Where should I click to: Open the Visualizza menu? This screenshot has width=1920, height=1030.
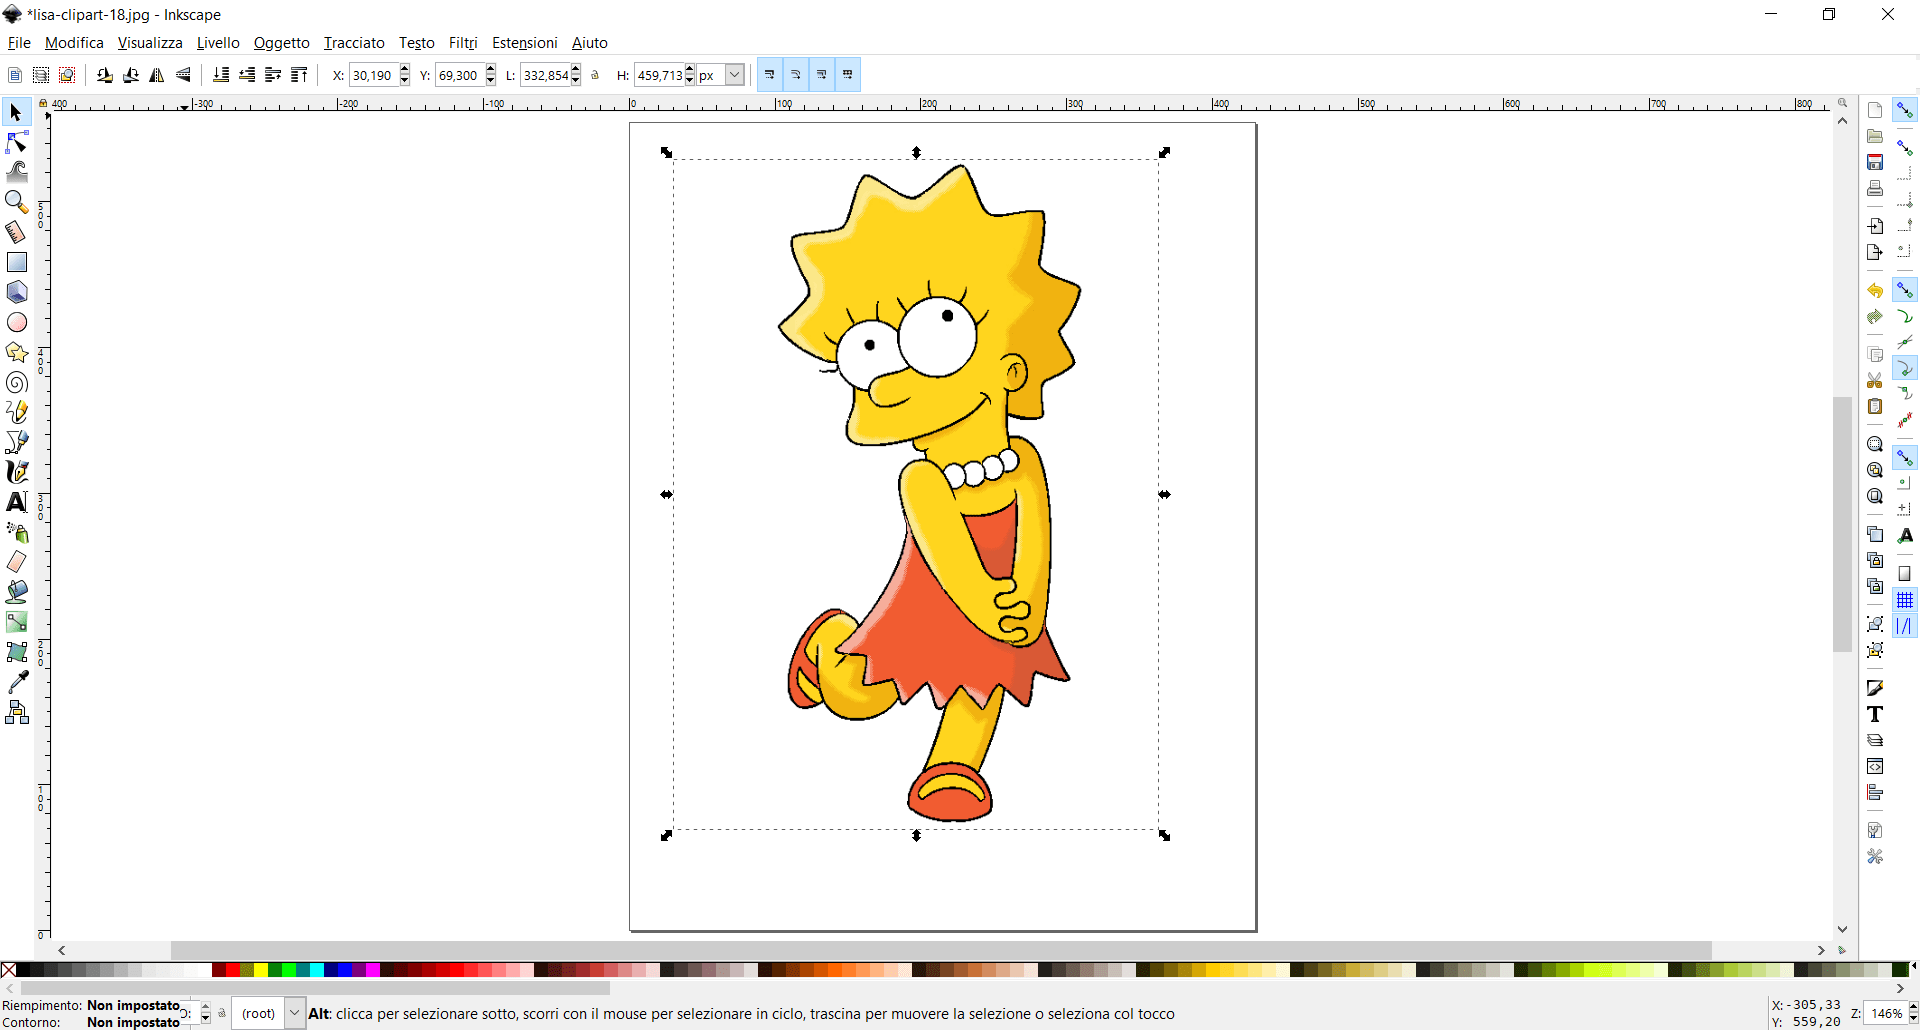coord(150,43)
